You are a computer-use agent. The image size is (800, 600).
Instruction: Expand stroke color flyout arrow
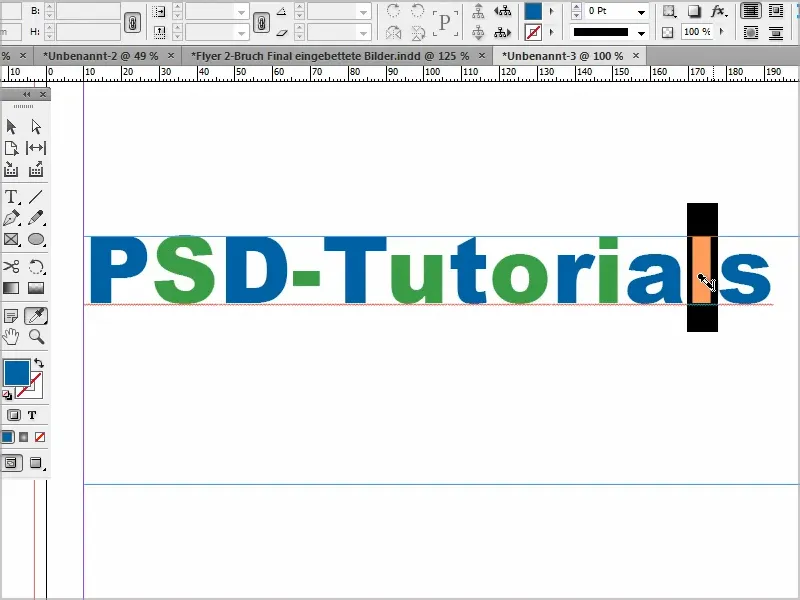pos(552,32)
